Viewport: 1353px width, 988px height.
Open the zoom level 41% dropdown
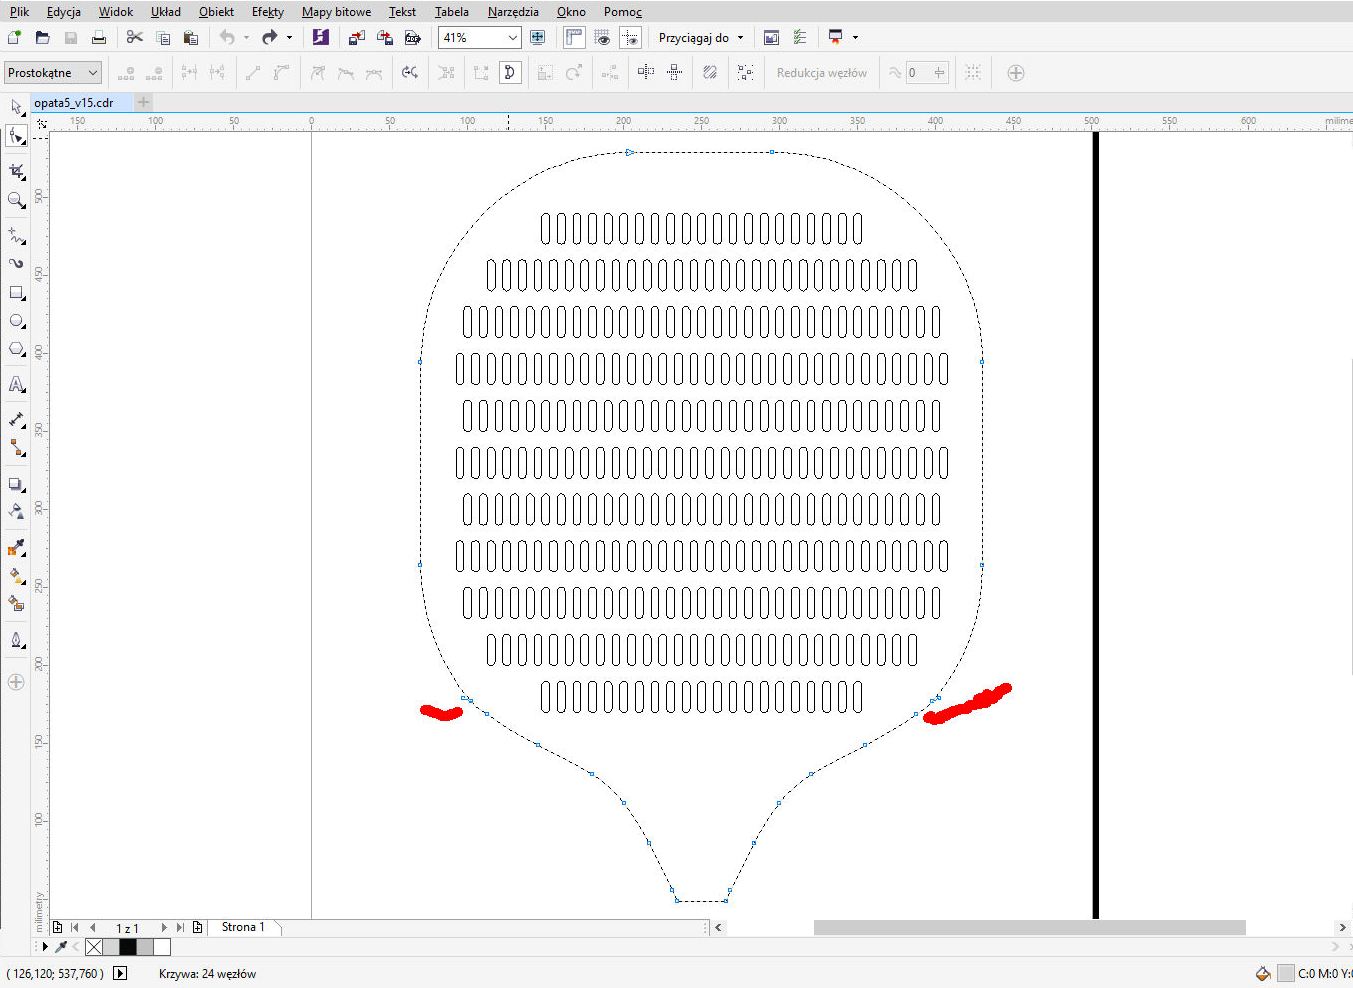512,38
